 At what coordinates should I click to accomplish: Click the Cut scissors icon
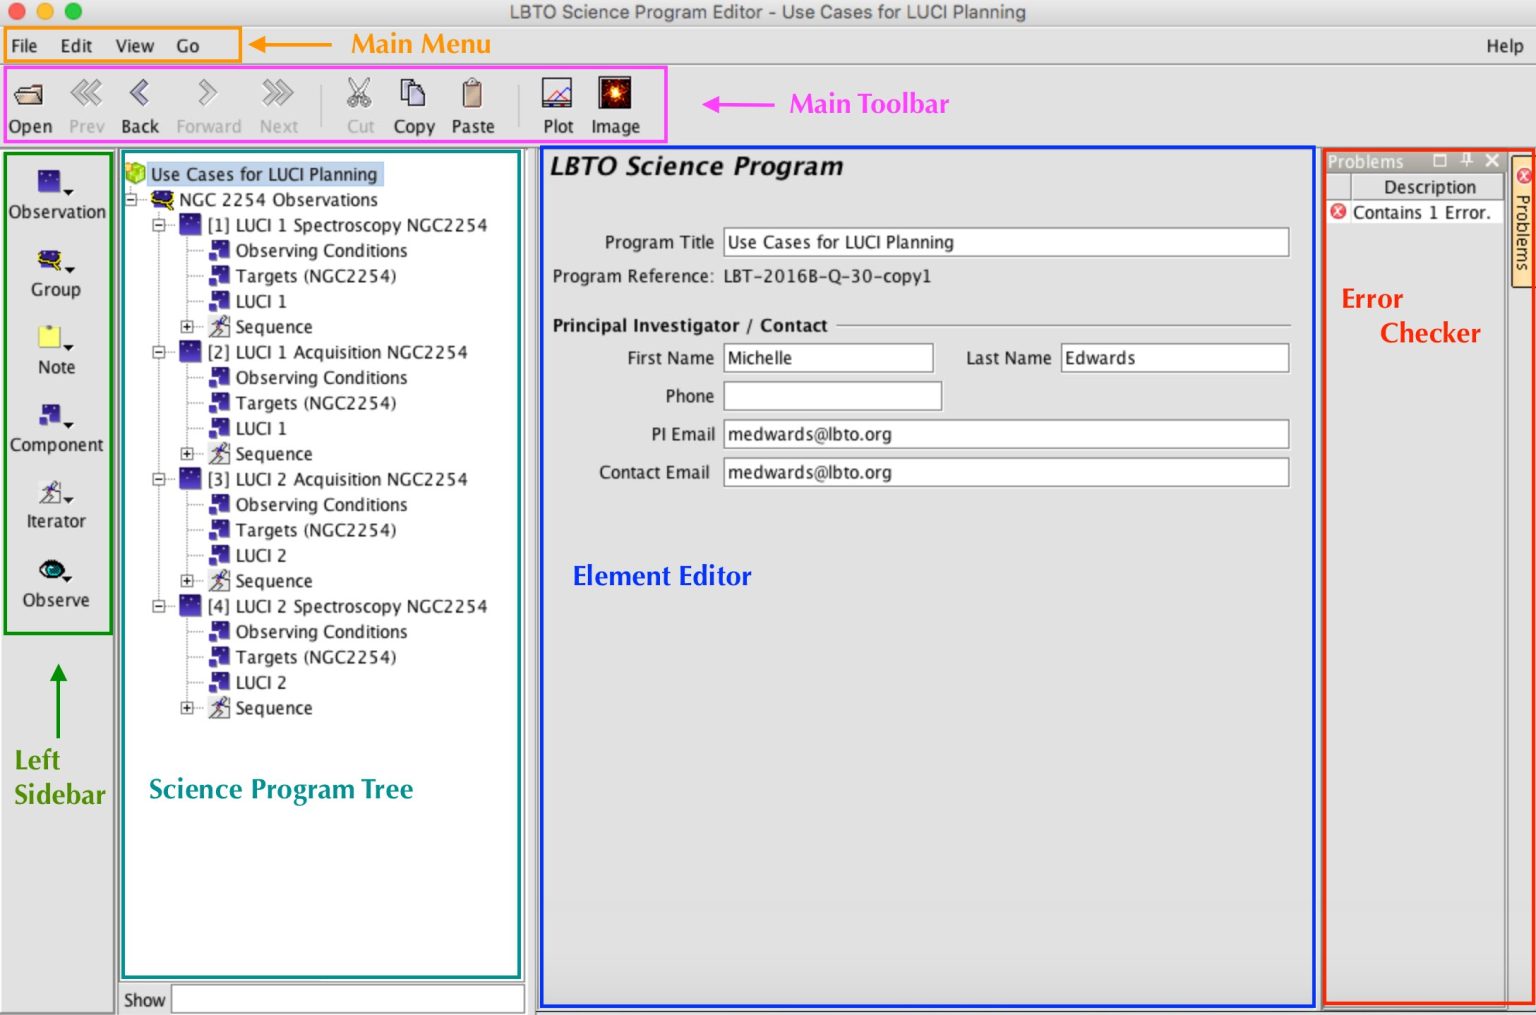click(359, 94)
